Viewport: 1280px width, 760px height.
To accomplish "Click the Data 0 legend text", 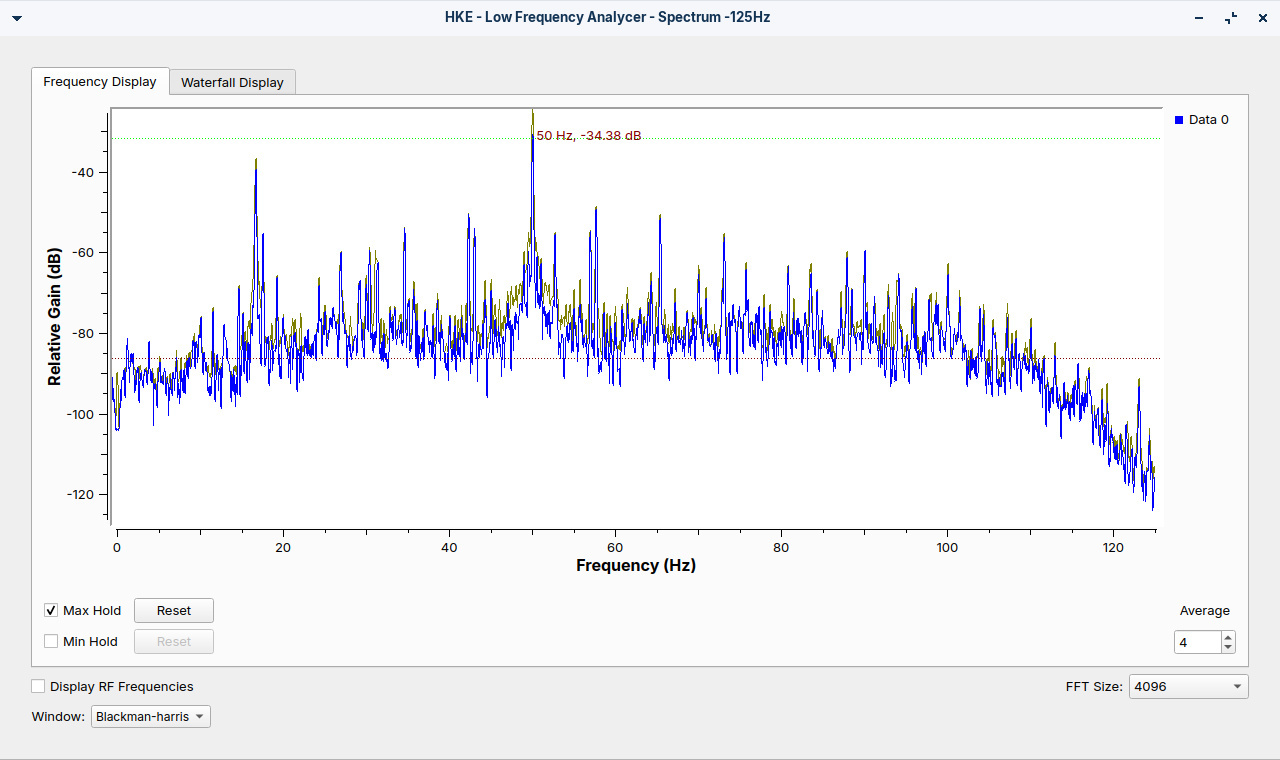I will [1208, 120].
